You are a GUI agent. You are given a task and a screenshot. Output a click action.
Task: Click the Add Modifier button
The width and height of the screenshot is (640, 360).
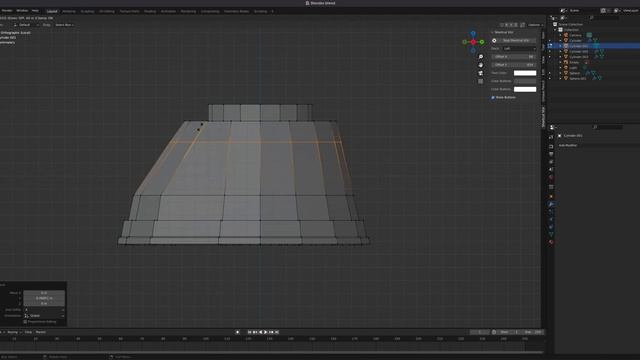(x=568, y=145)
